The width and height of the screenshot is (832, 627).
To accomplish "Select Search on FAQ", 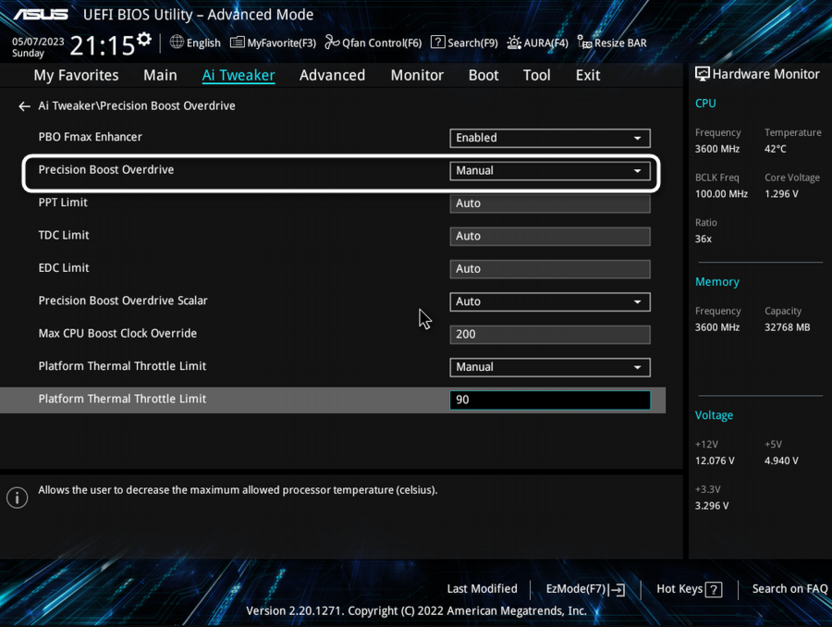I will 789,589.
